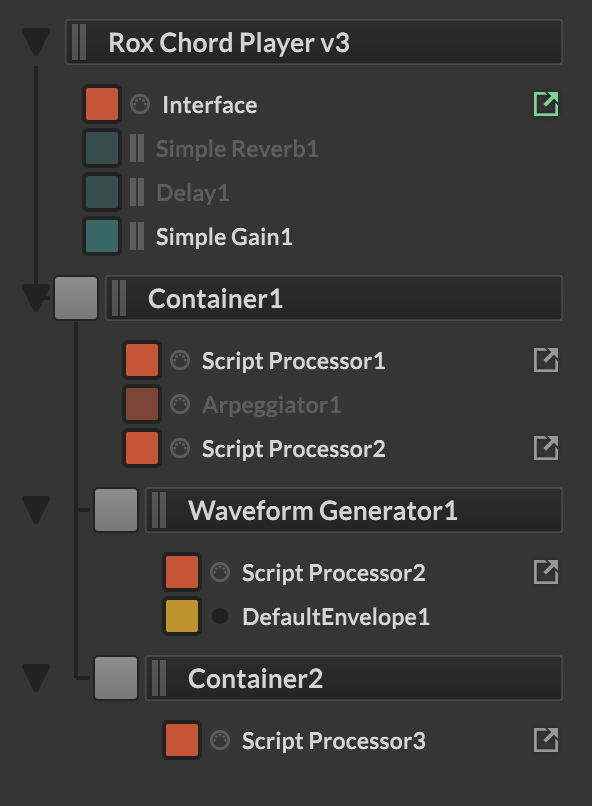Select the Simple Gain1 module
Screen dimensions: 592x806
click(224, 237)
